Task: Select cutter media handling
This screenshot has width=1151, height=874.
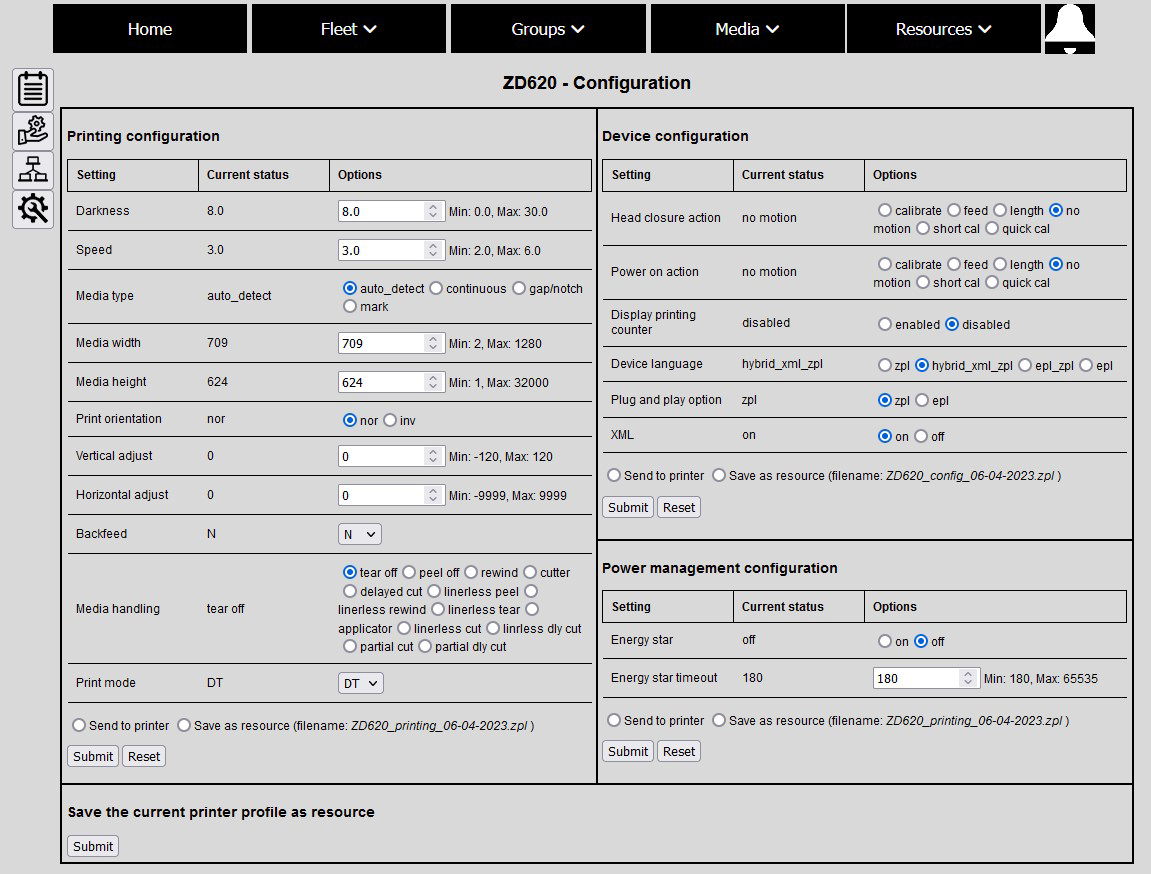Action: tap(530, 572)
